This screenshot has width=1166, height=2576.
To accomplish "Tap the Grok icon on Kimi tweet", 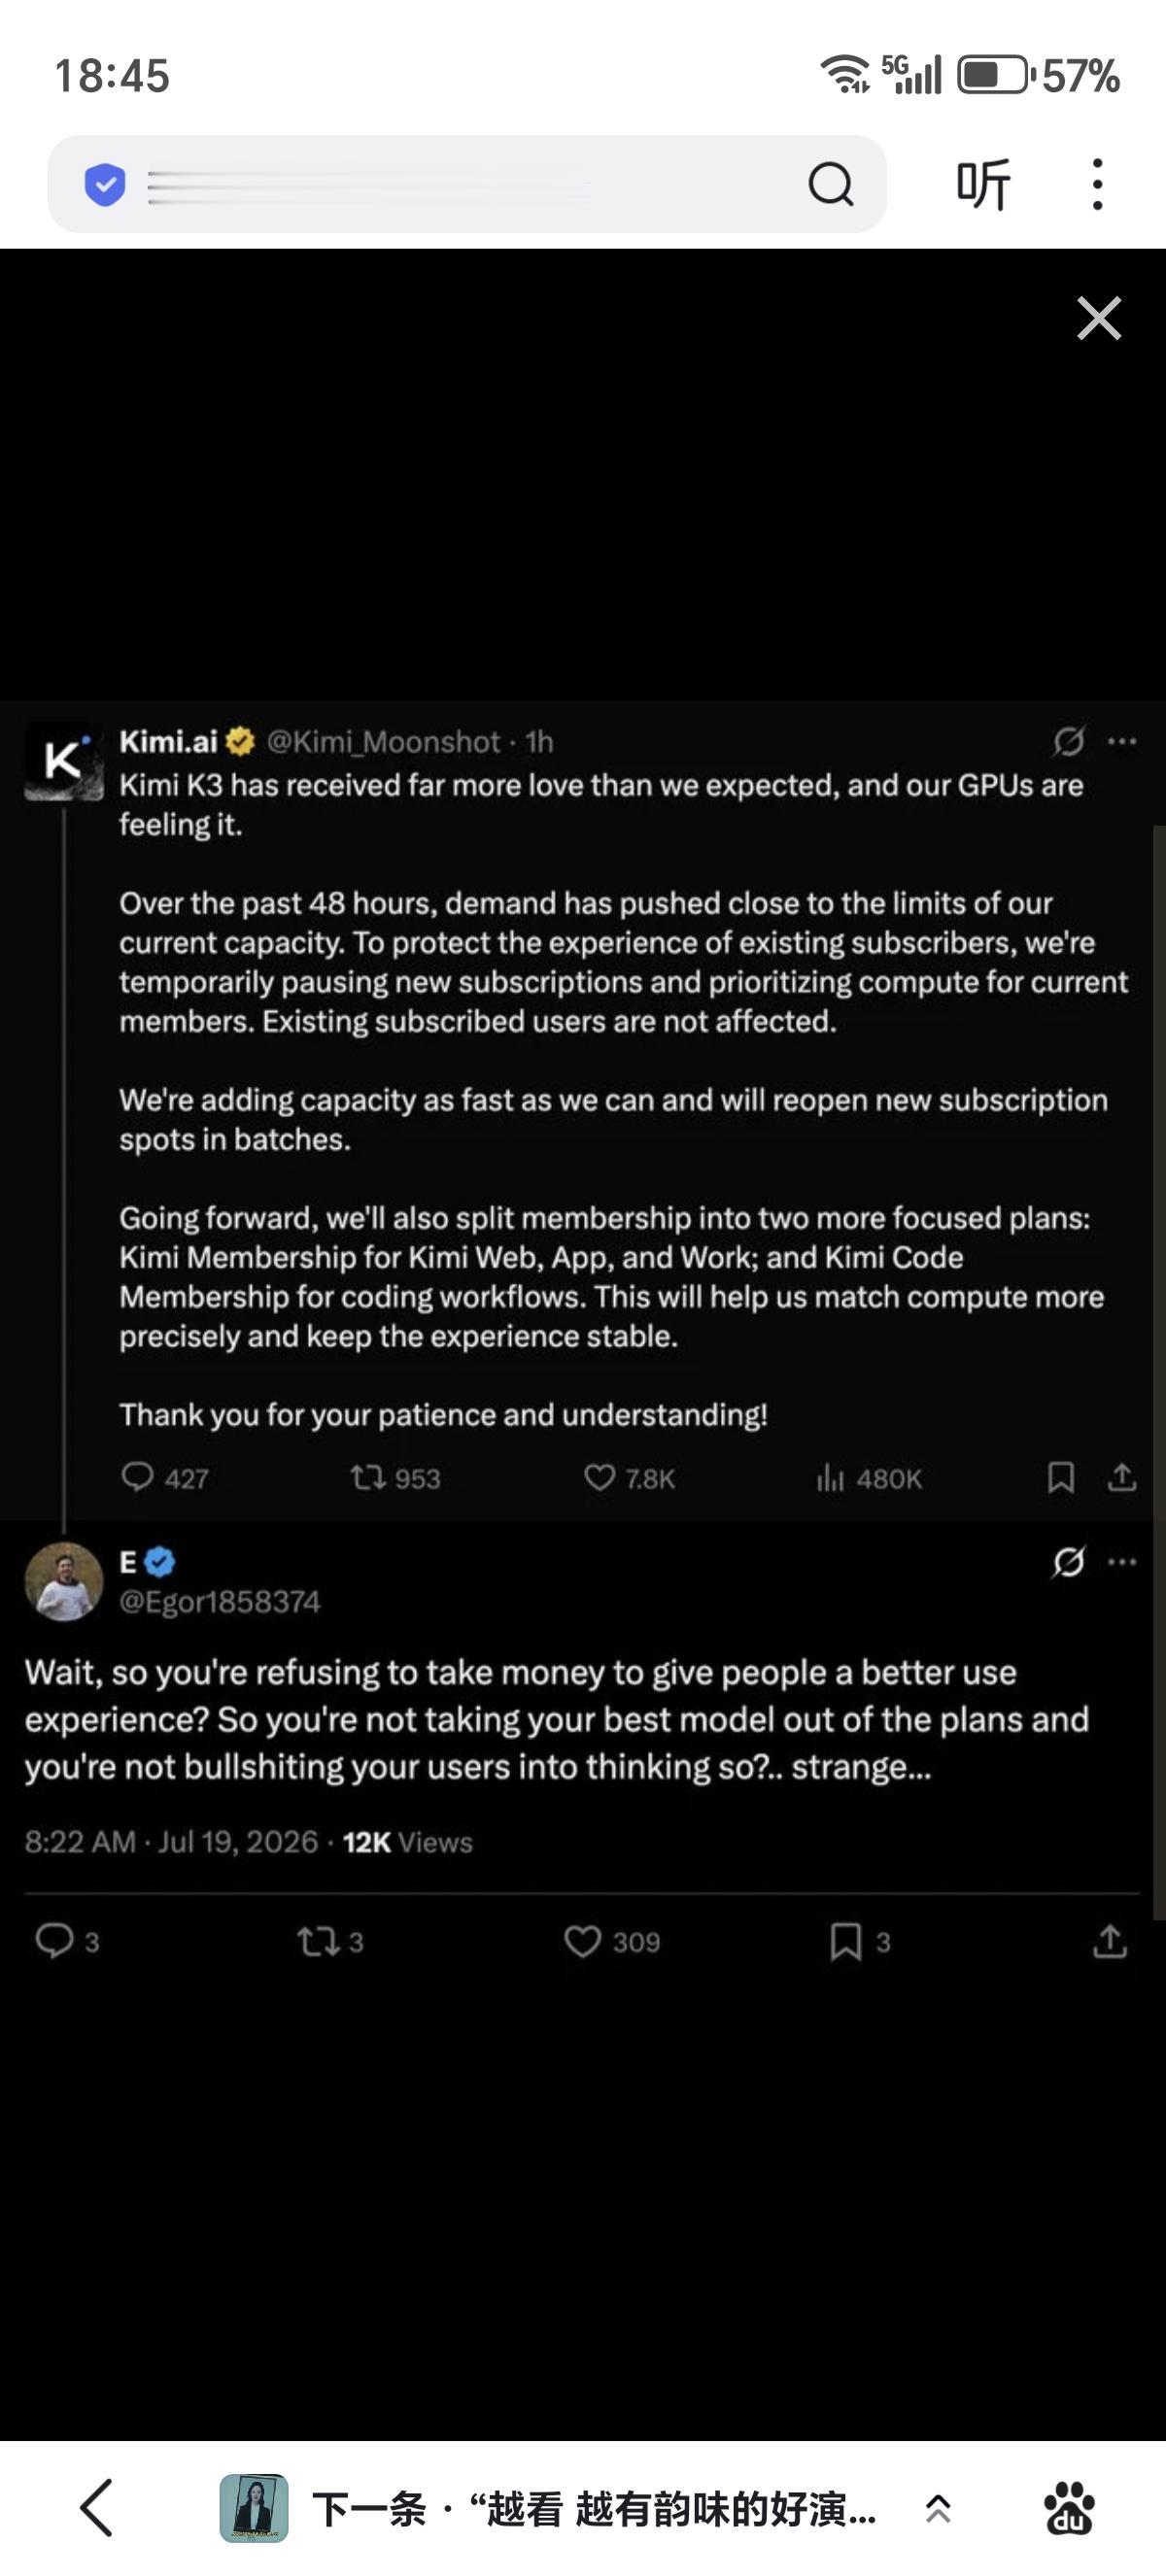I will coord(1068,741).
